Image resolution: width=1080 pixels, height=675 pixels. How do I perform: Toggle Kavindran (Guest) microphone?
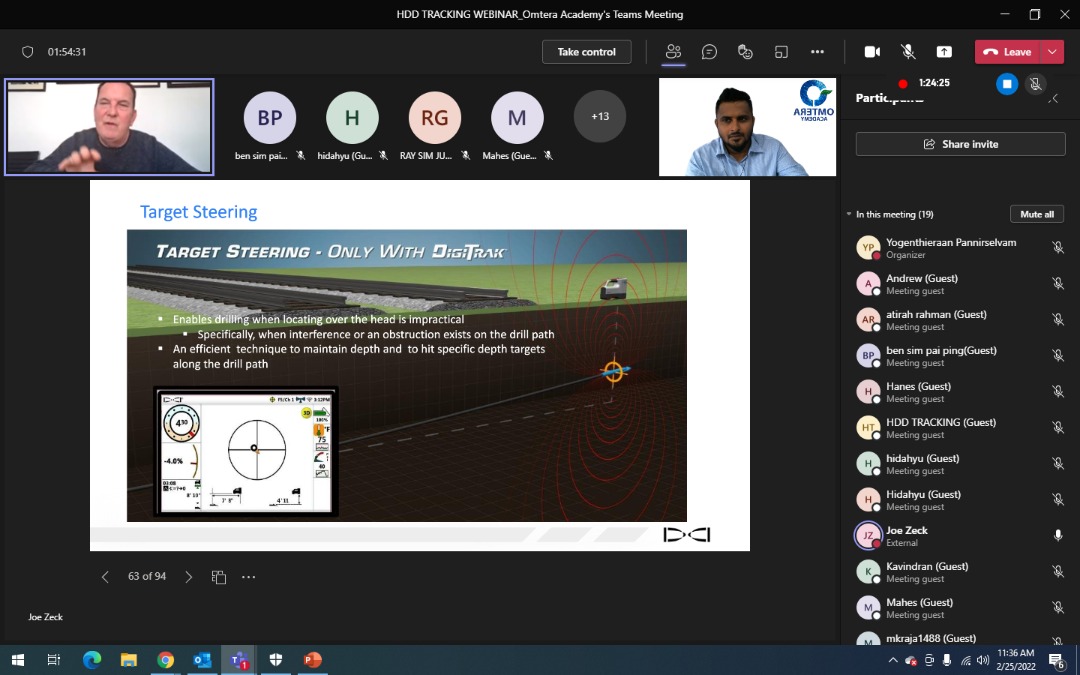(x=1058, y=571)
